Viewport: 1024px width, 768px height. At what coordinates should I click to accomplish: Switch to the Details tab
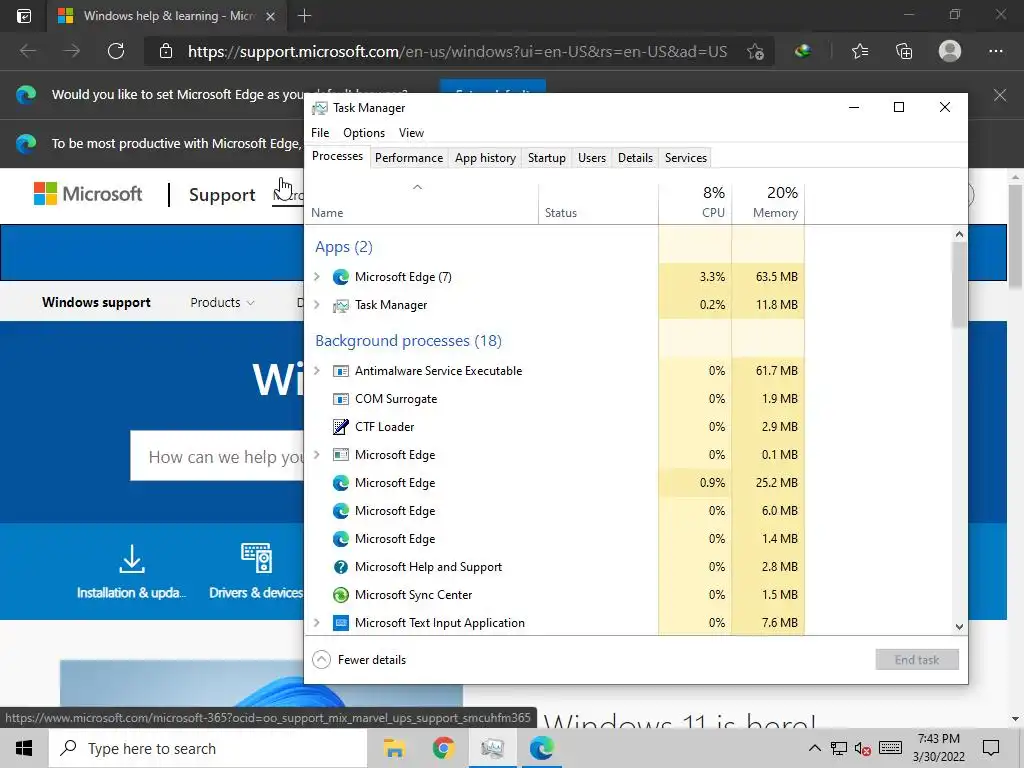tap(635, 158)
